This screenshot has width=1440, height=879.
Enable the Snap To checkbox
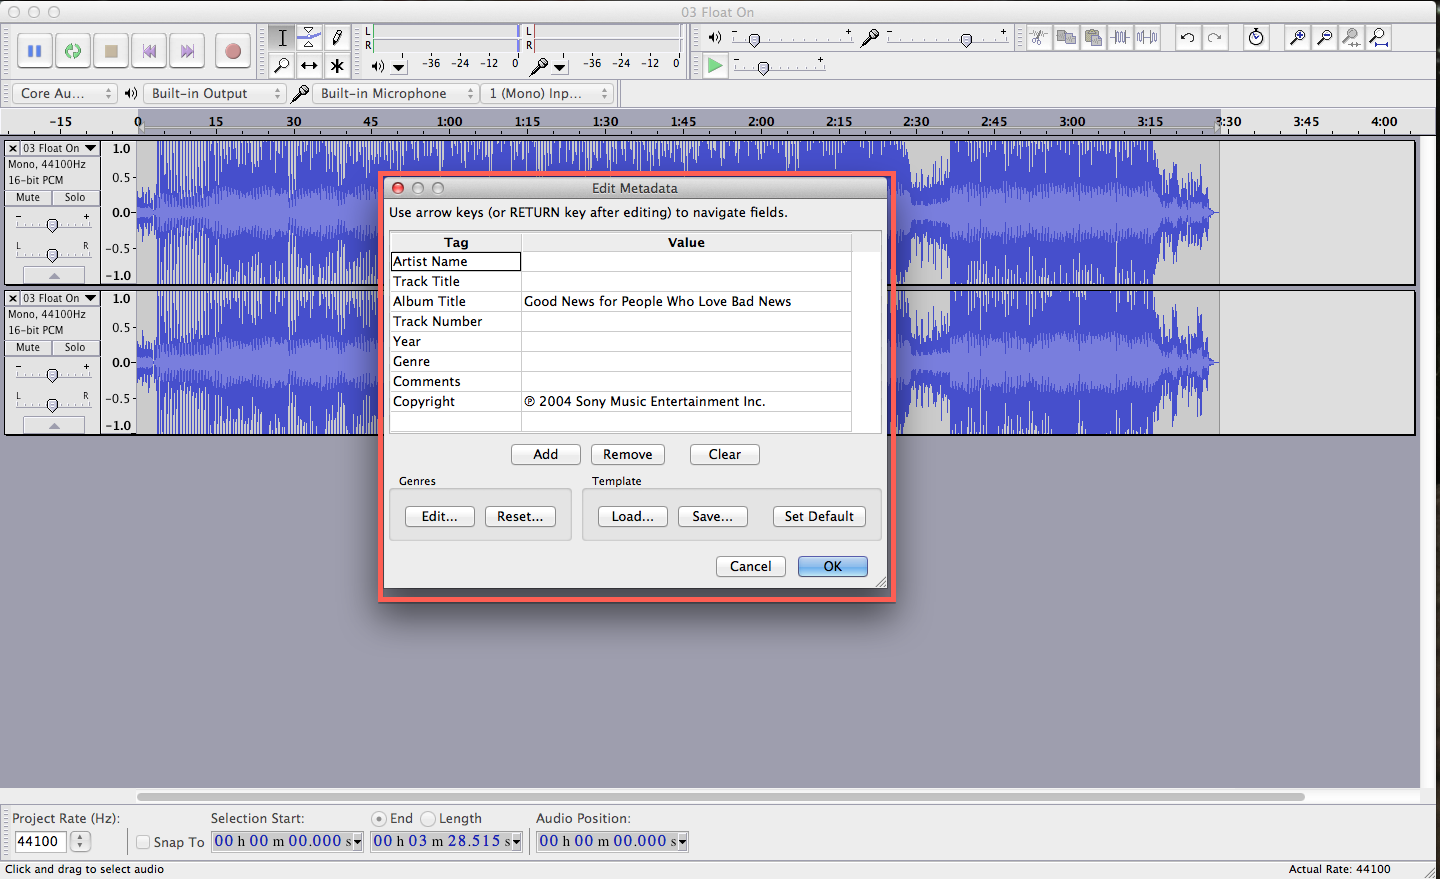click(x=143, y=842)
